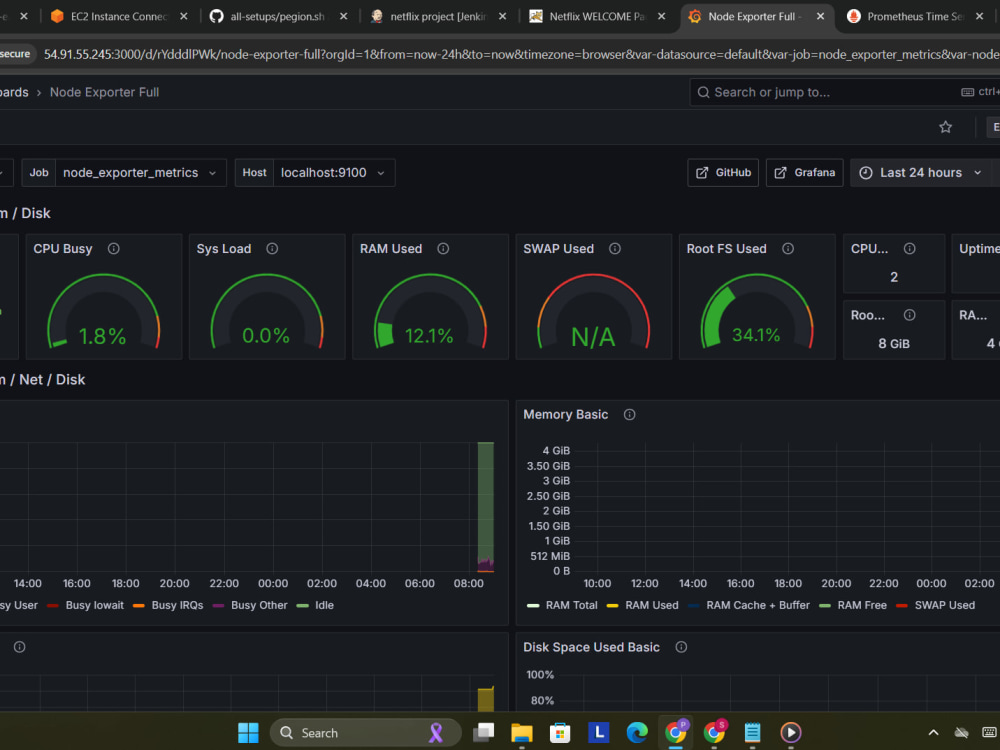This screenshot has height=750, width=1000.
Task: Show SWAP Used panel info icon
Action: pos(615,249)
